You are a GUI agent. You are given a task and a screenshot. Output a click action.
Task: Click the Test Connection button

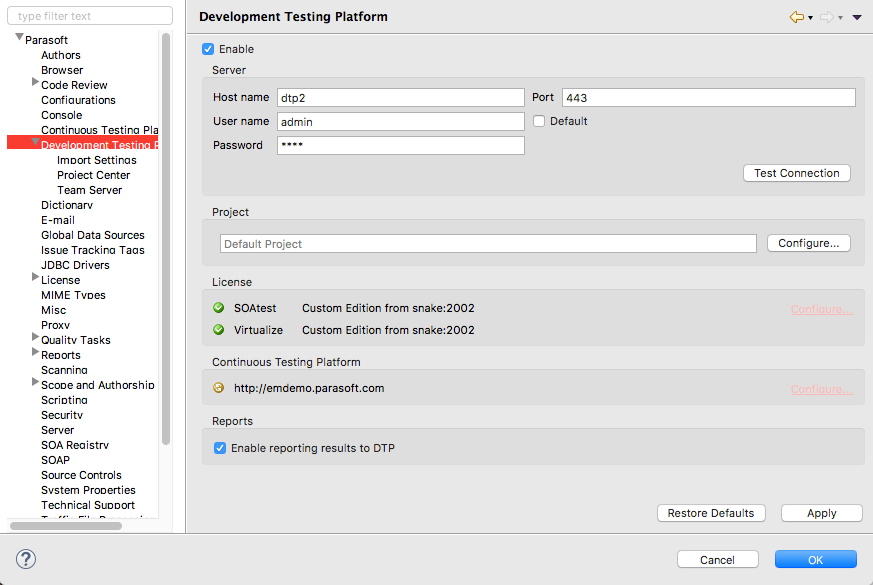(x=797, y=173)
